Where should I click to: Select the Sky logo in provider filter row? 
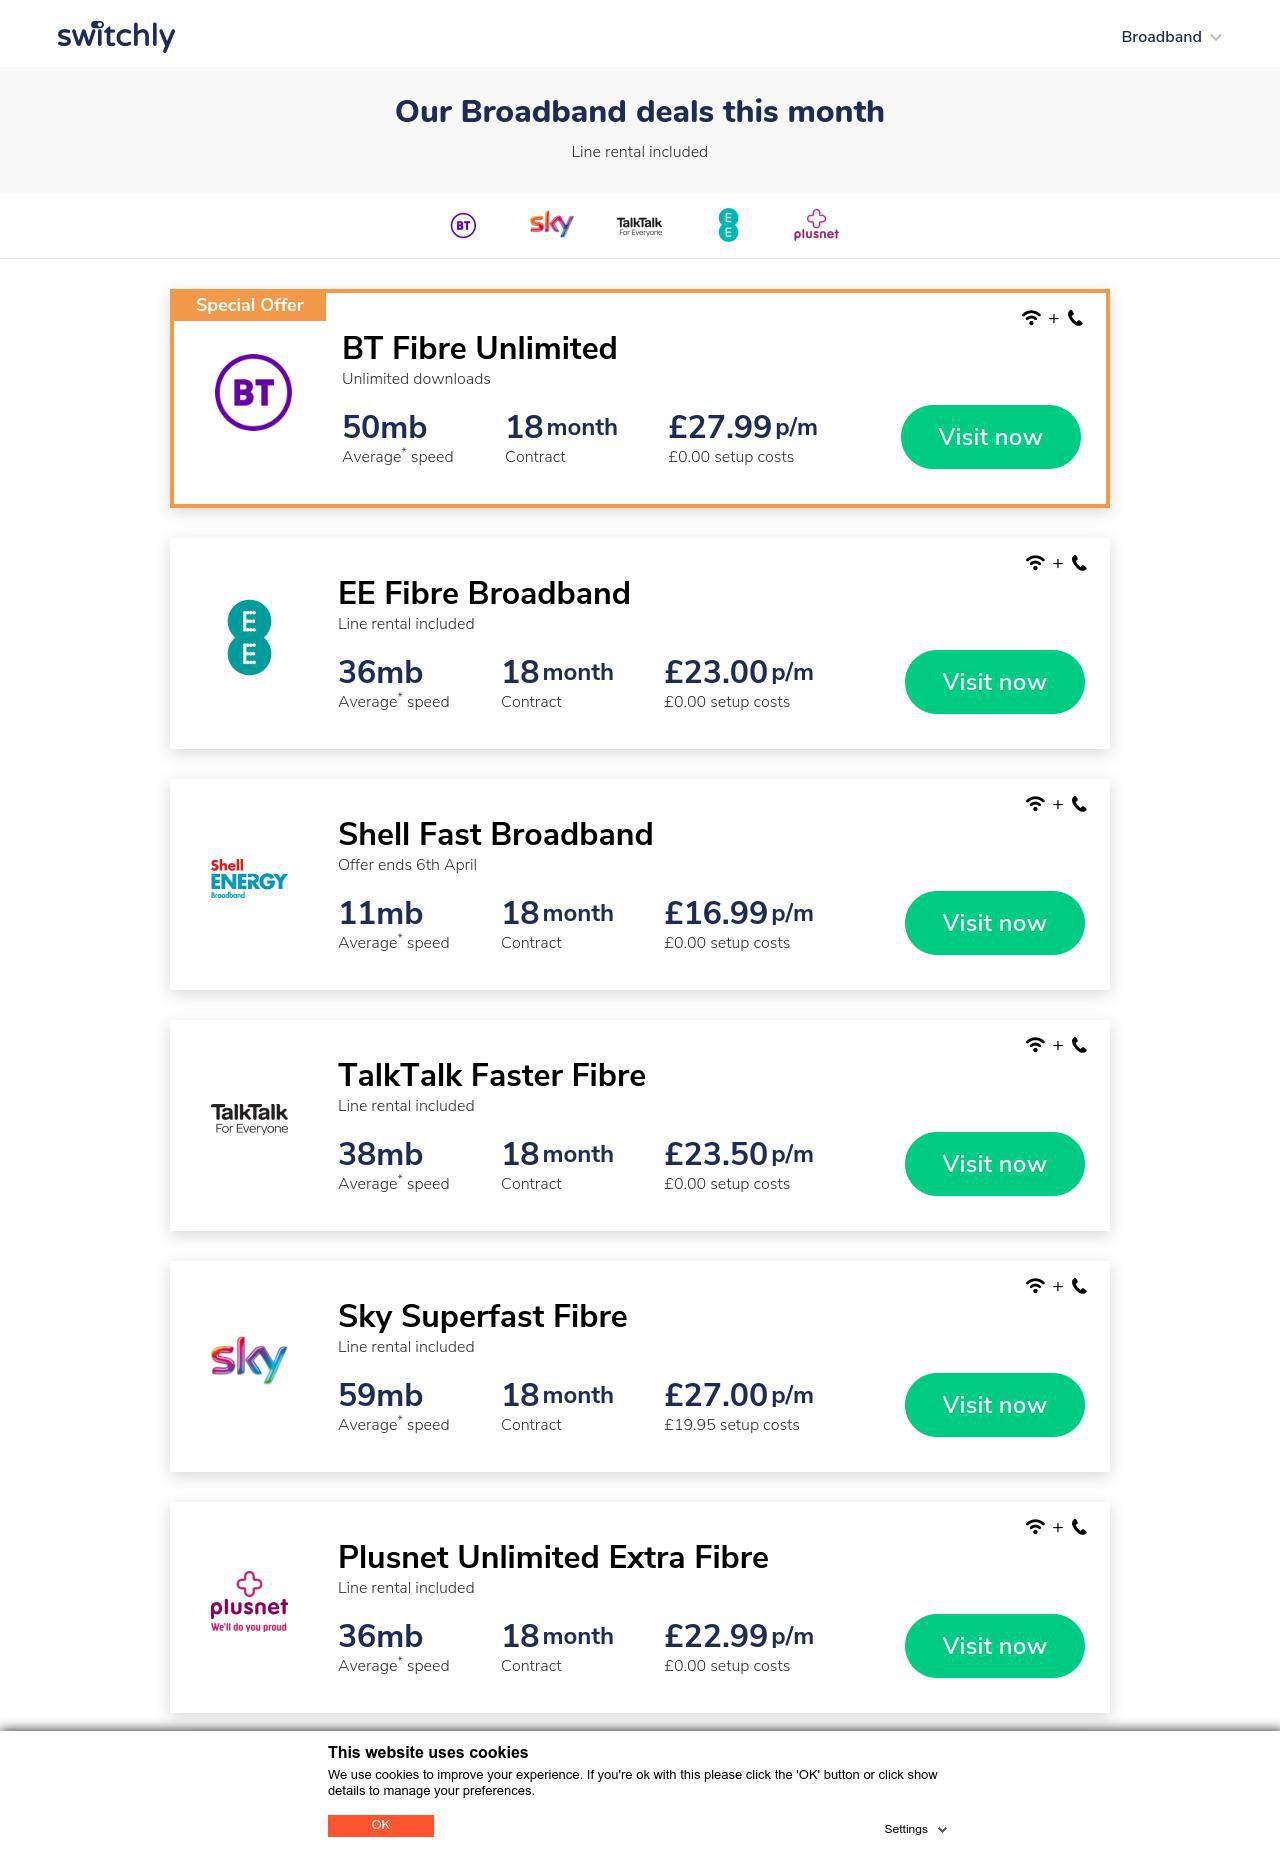tap(551, 224)
